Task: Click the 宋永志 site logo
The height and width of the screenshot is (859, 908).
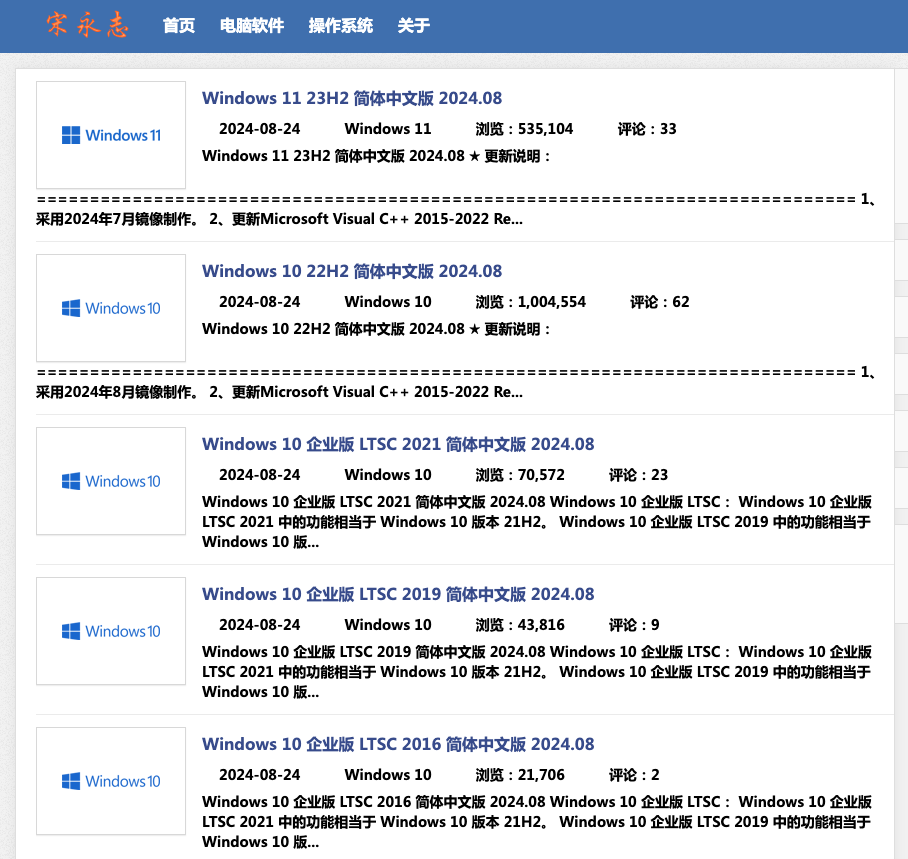Action: (87, 25)
